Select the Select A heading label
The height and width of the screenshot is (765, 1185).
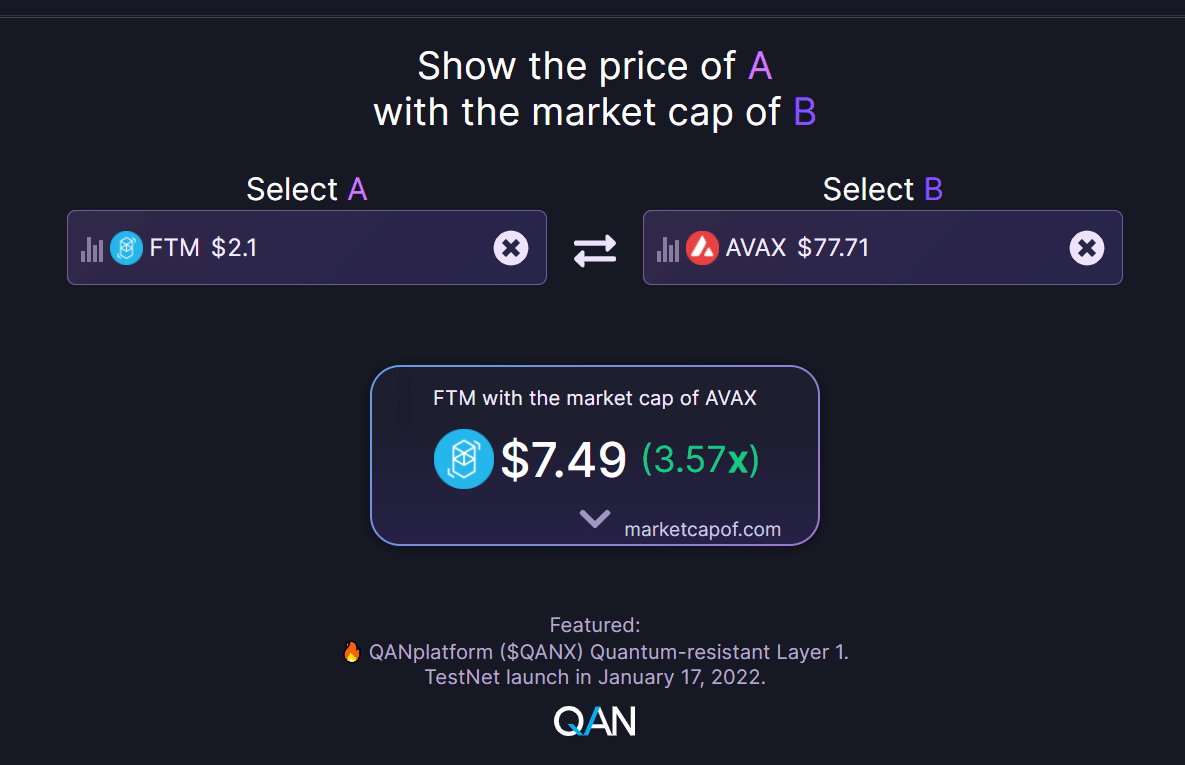[x=306, y=188]
